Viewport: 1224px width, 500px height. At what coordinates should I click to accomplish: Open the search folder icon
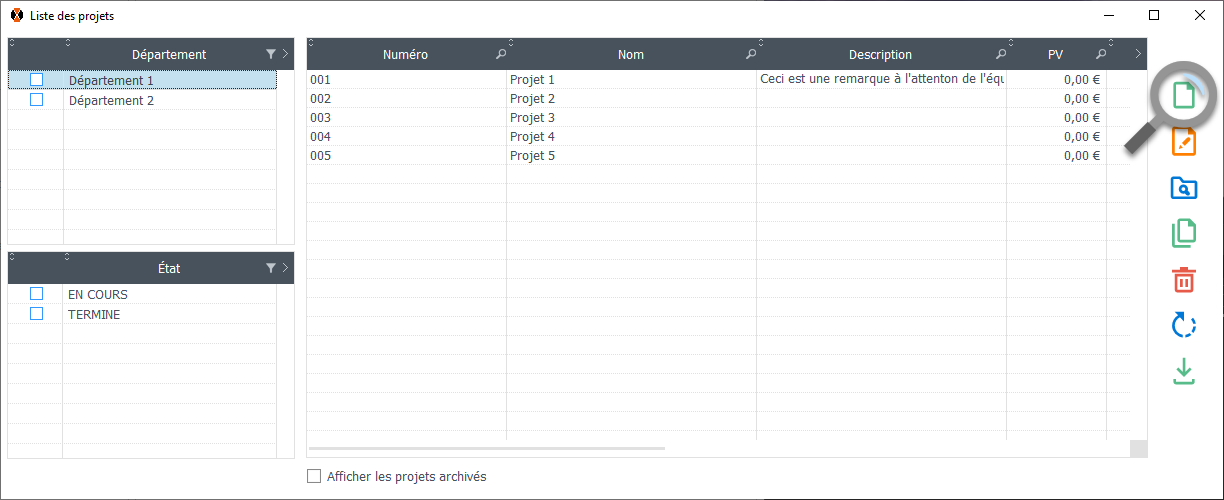(x=1183, y=188)
